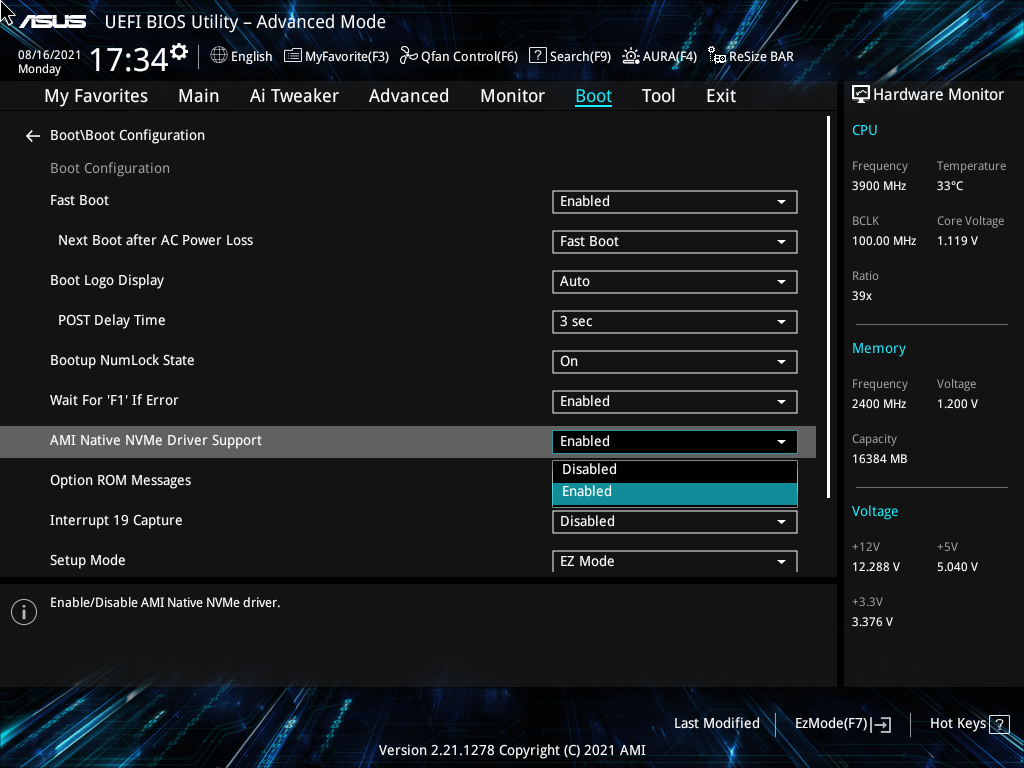1024x768 pixels.
Task: Click the 08/16/2021 date display
Action: 50,55
